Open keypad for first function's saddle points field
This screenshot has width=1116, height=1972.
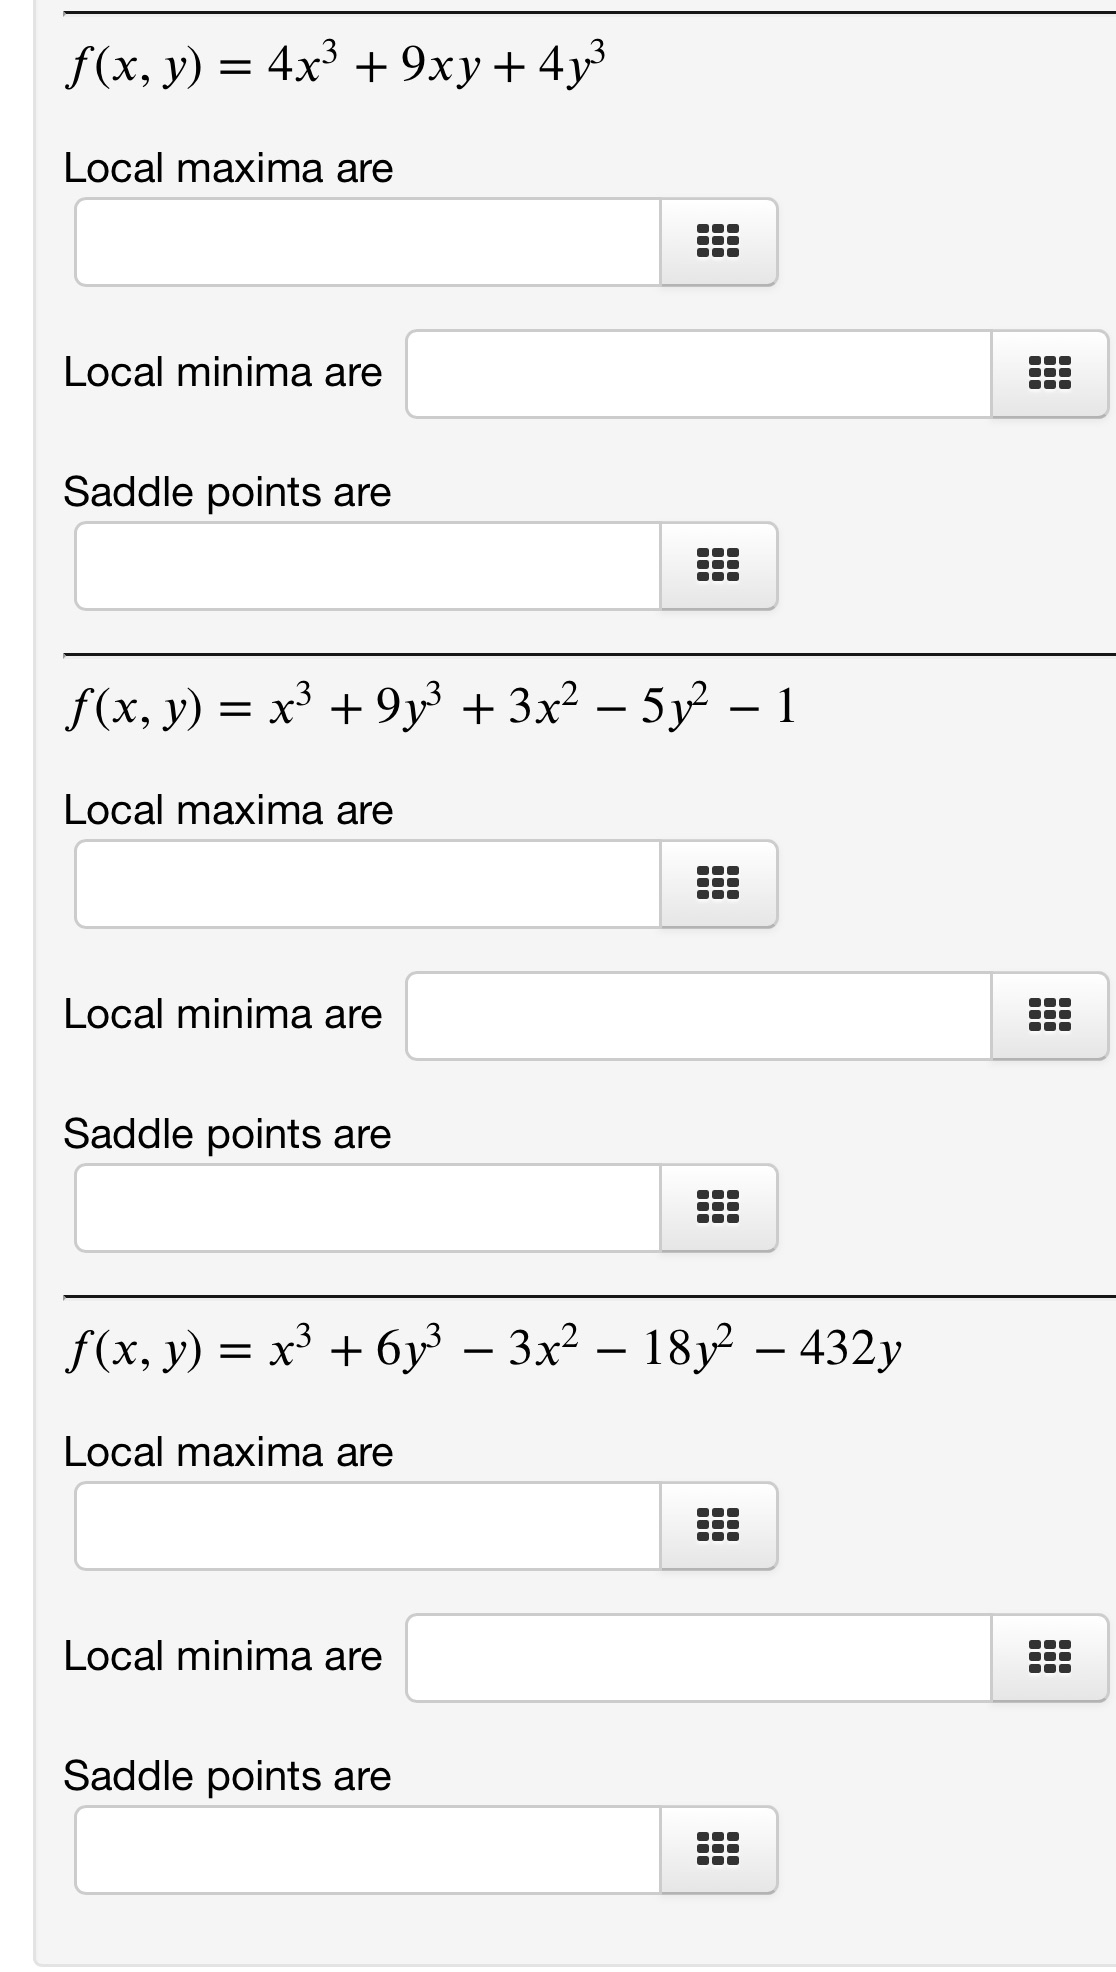point(719,566)
